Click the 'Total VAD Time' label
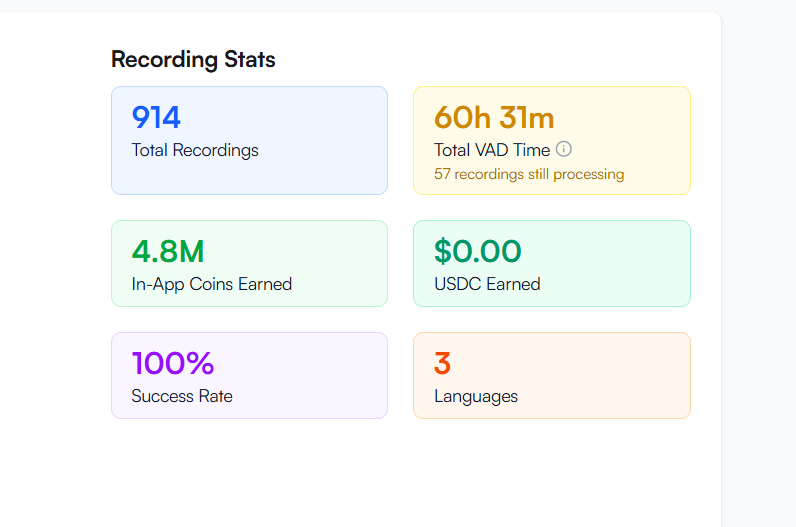The image size is (796, 527). click(492, 150)
